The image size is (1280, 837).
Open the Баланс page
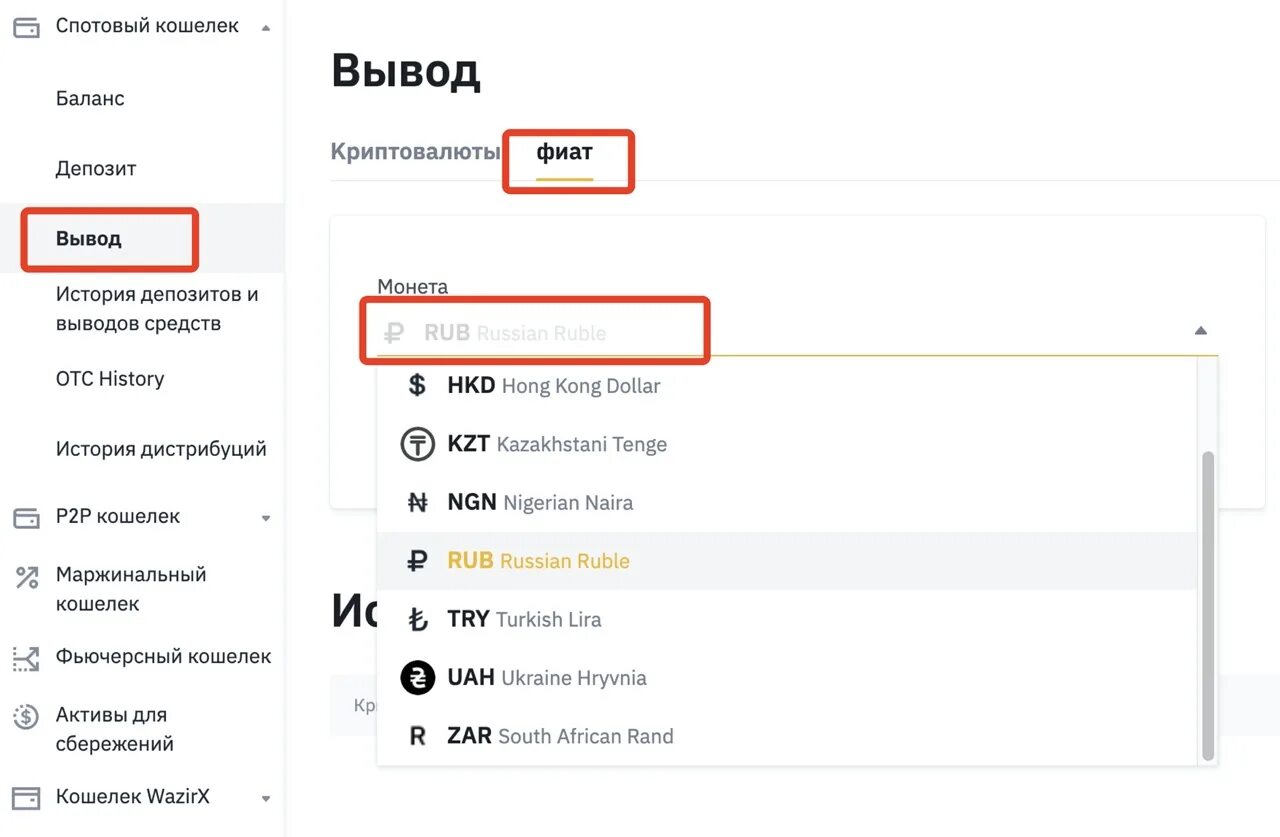(x=90, y=99)
